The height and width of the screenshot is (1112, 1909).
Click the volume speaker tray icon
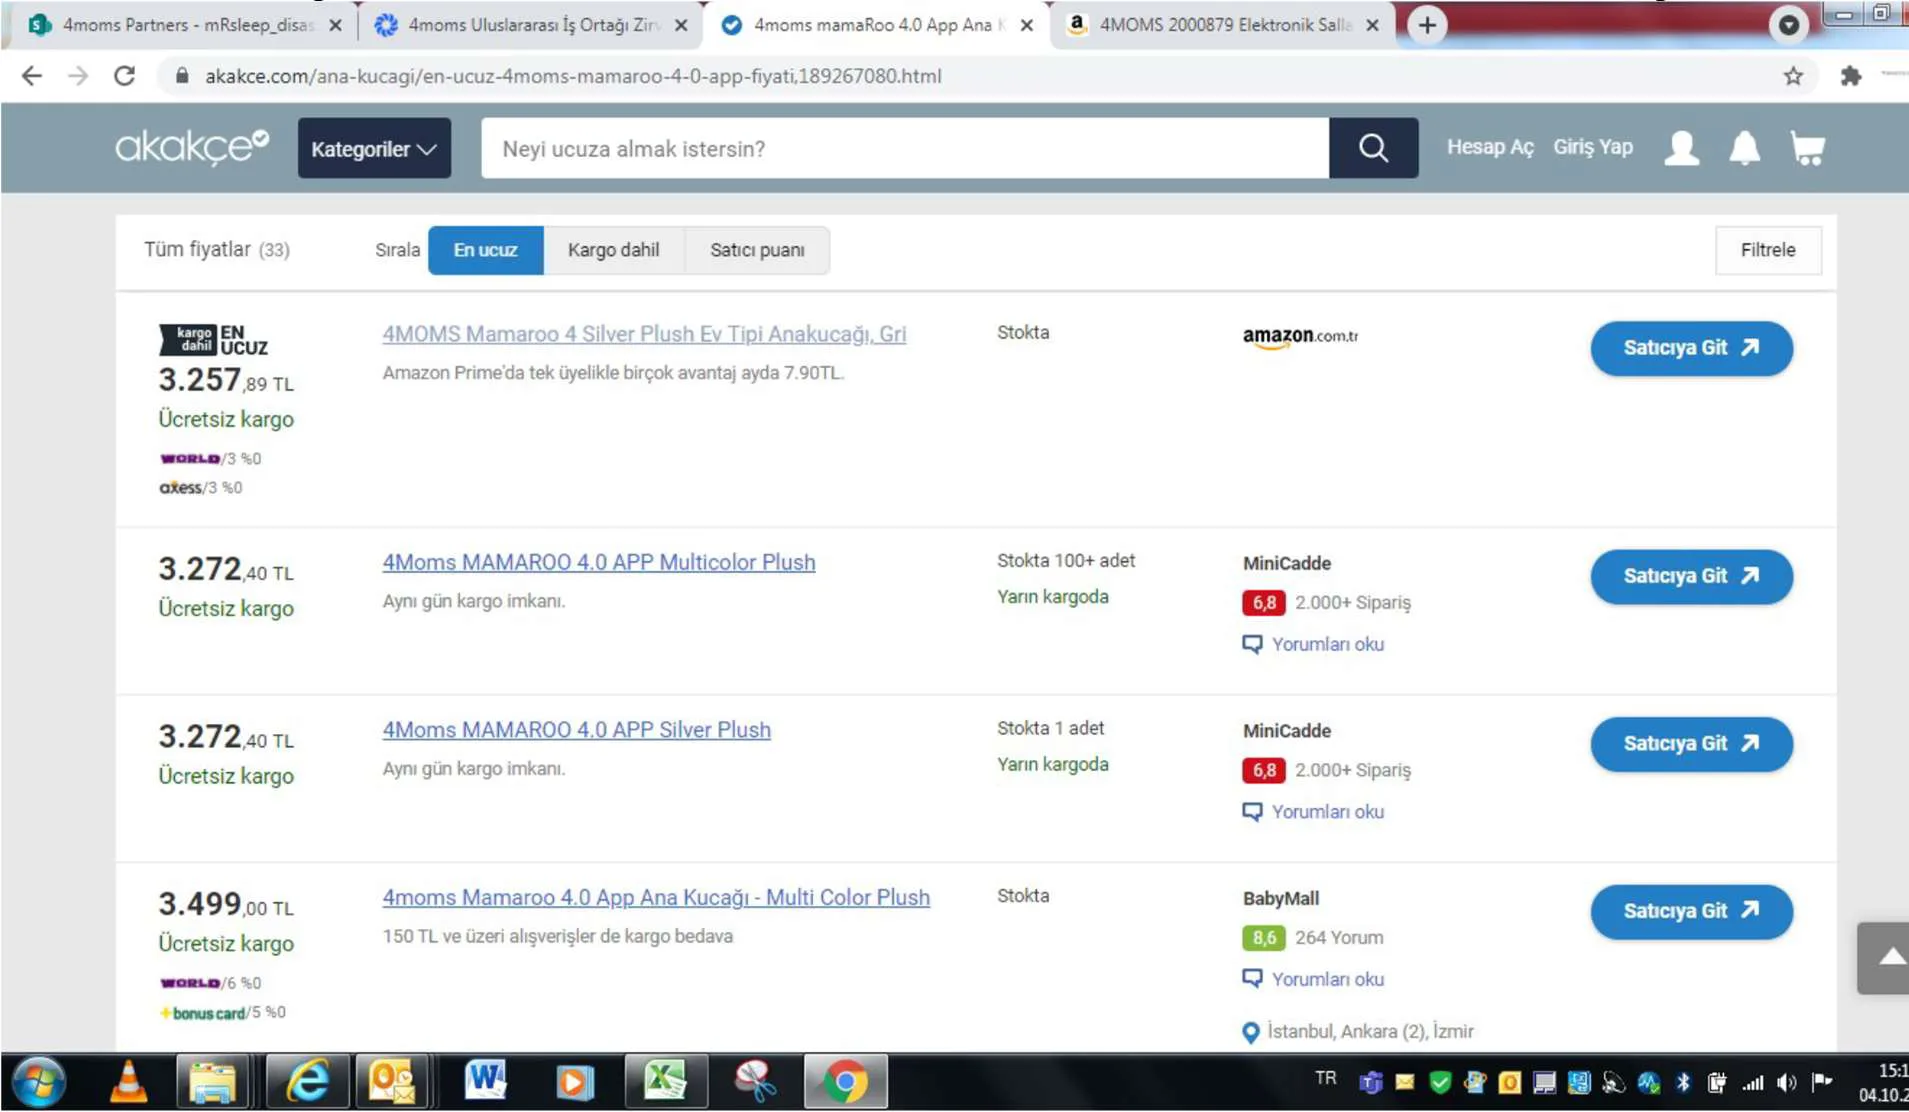pyautogui.click(x=1787, y=1082)
